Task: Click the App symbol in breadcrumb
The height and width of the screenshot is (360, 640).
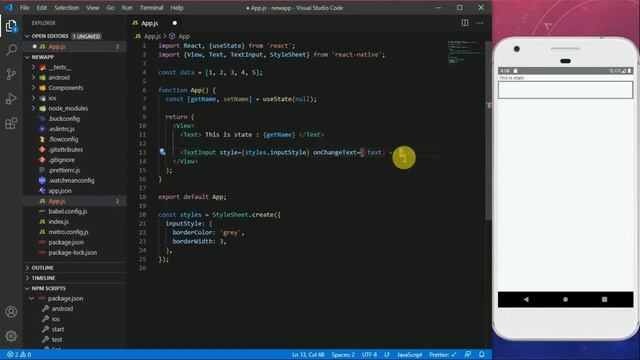Action: [184, 36]
